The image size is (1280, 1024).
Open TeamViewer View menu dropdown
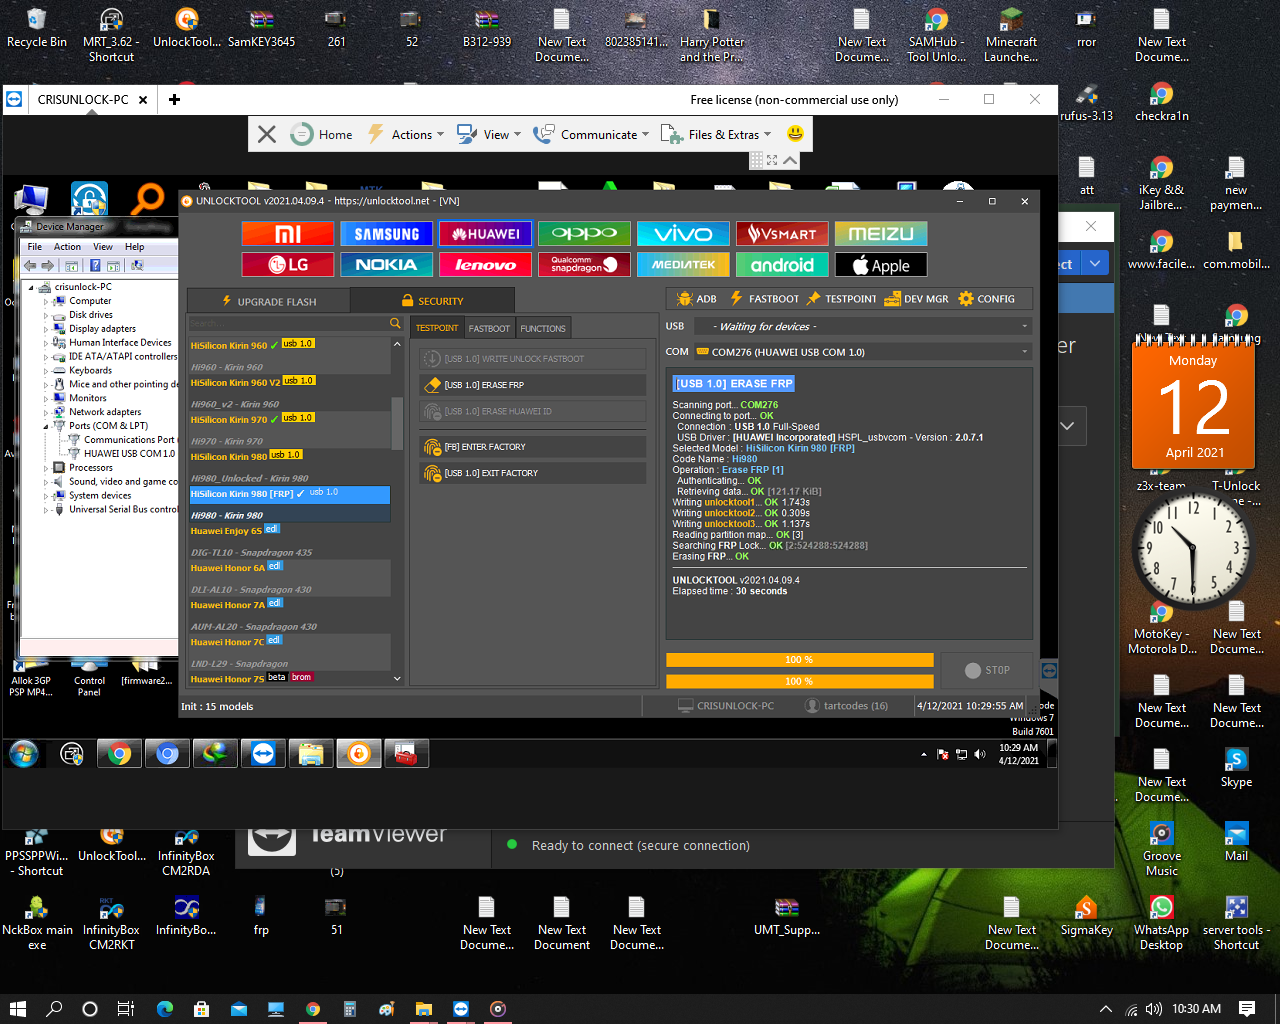(489, 134)
